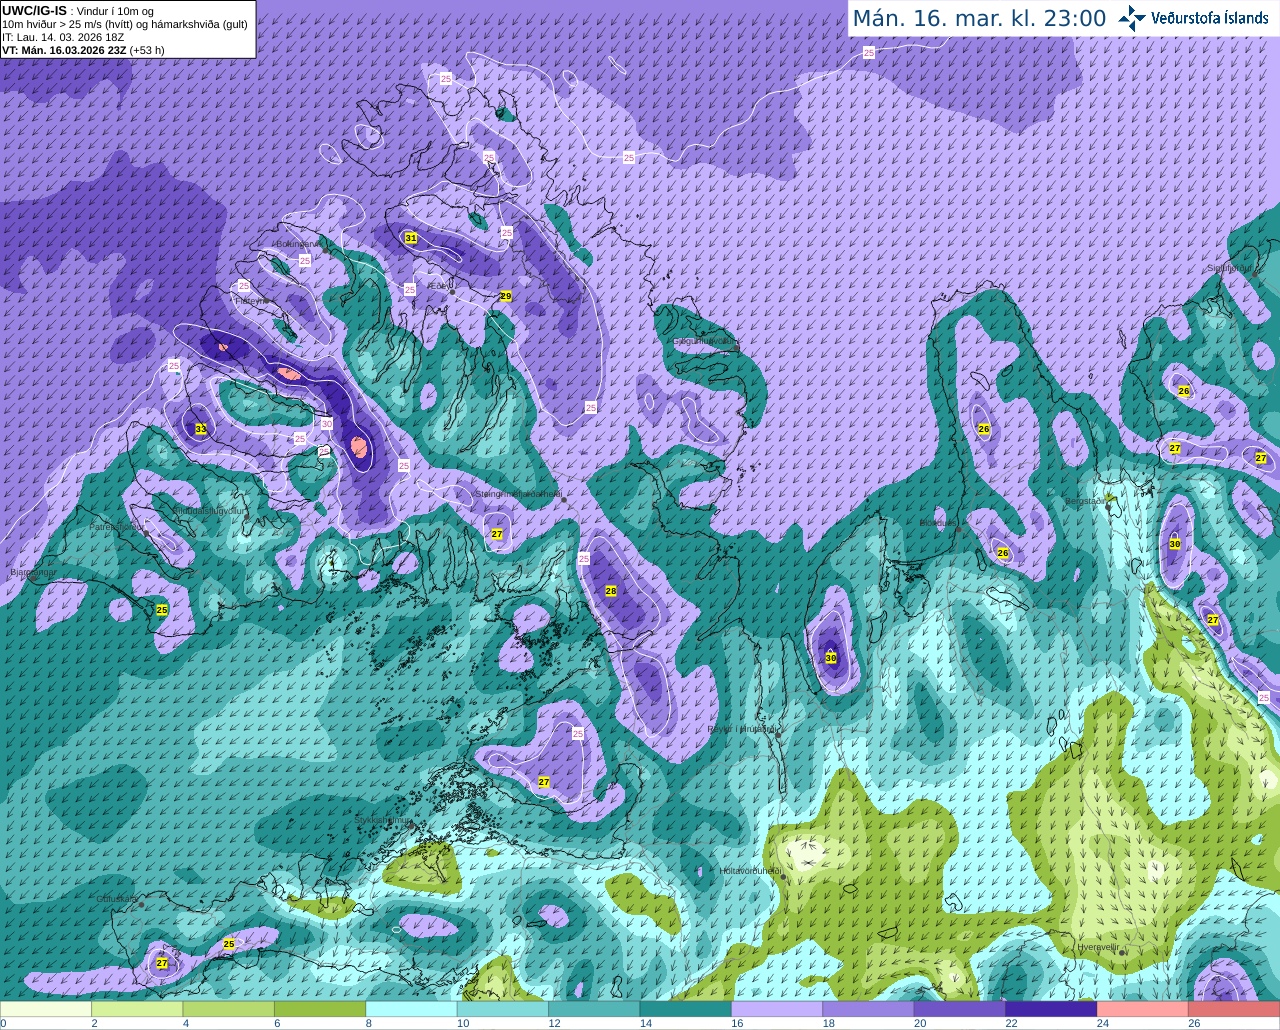
Task: Click the Gjögurflugvöllur station label
Action: [704, 341]
